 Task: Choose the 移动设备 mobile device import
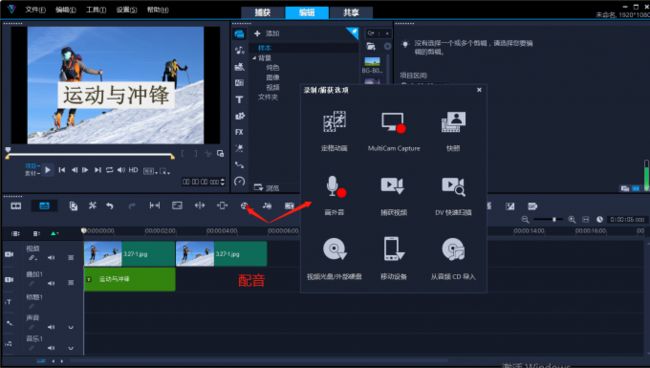coord(393,249)
